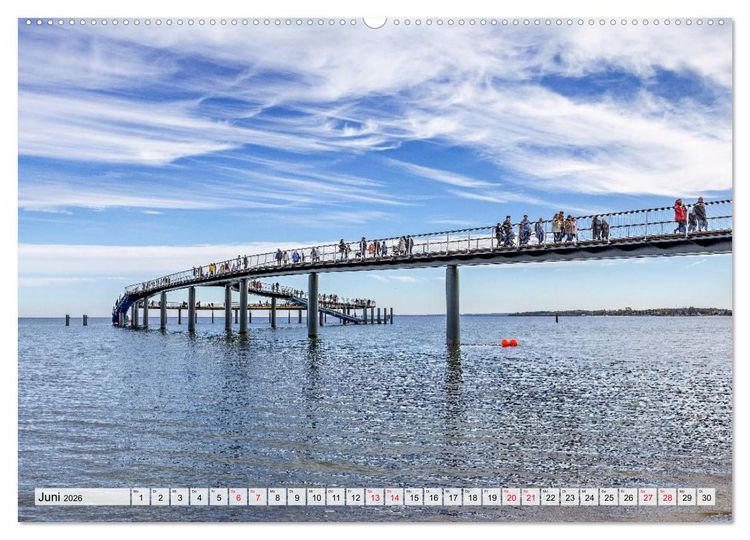Select red Sunday date 21
The image size is (750, 540).
click(531, 497)
